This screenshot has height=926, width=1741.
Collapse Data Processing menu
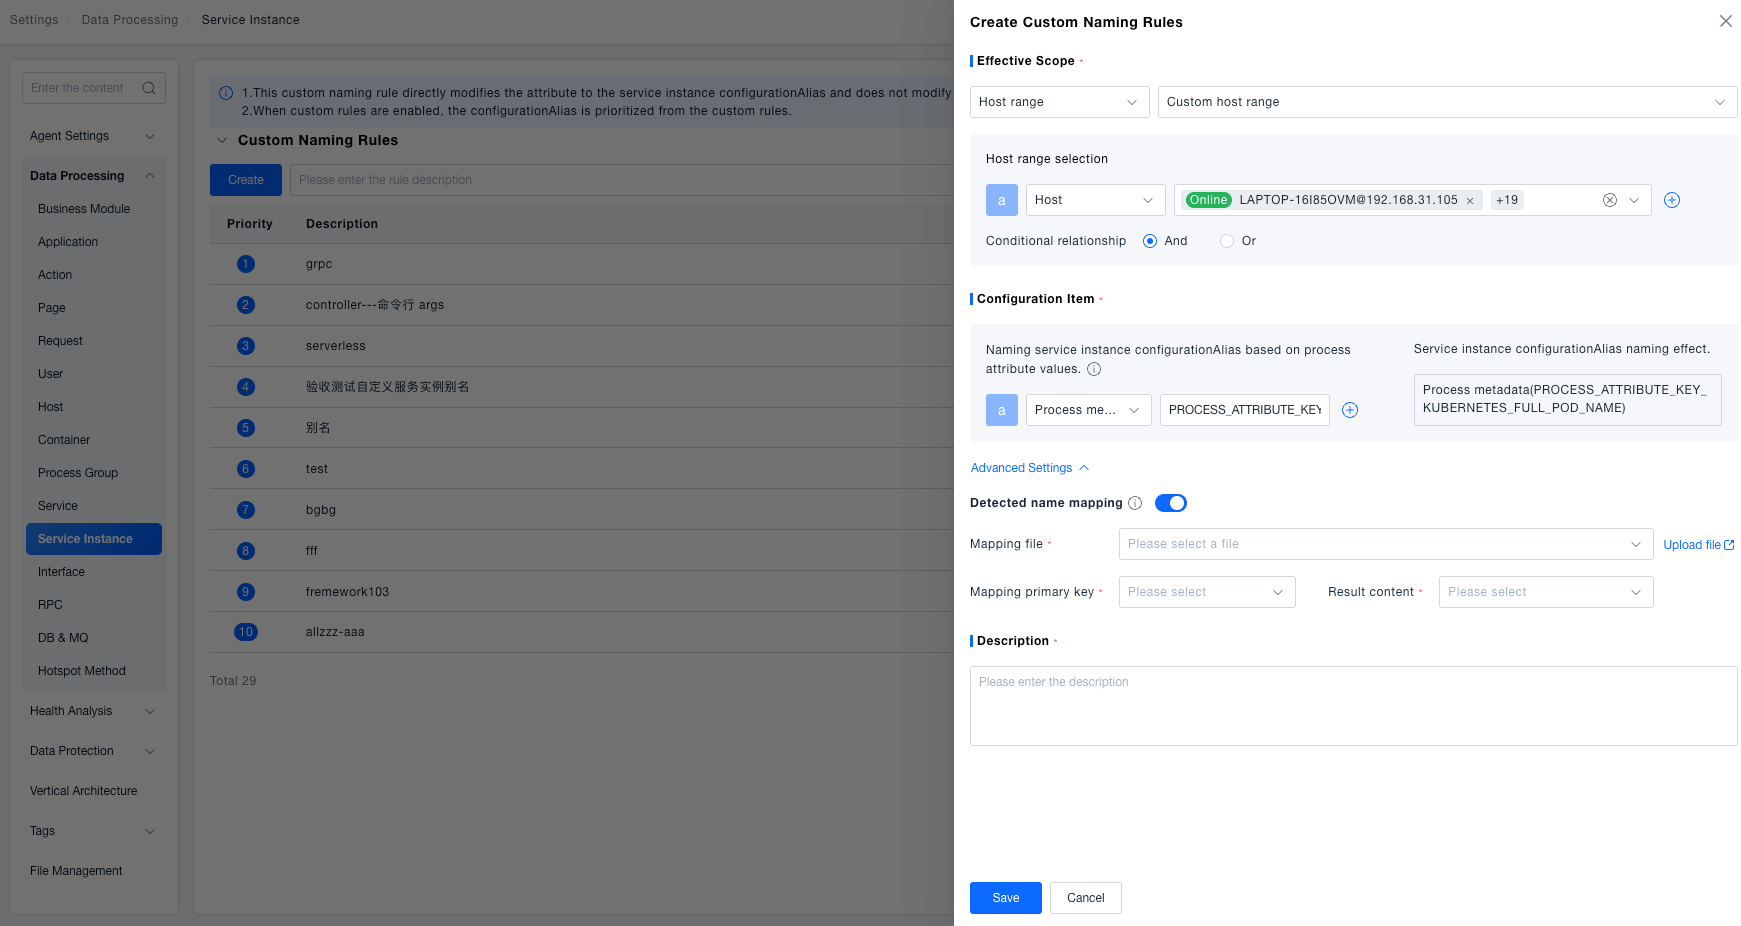point(92,176)
